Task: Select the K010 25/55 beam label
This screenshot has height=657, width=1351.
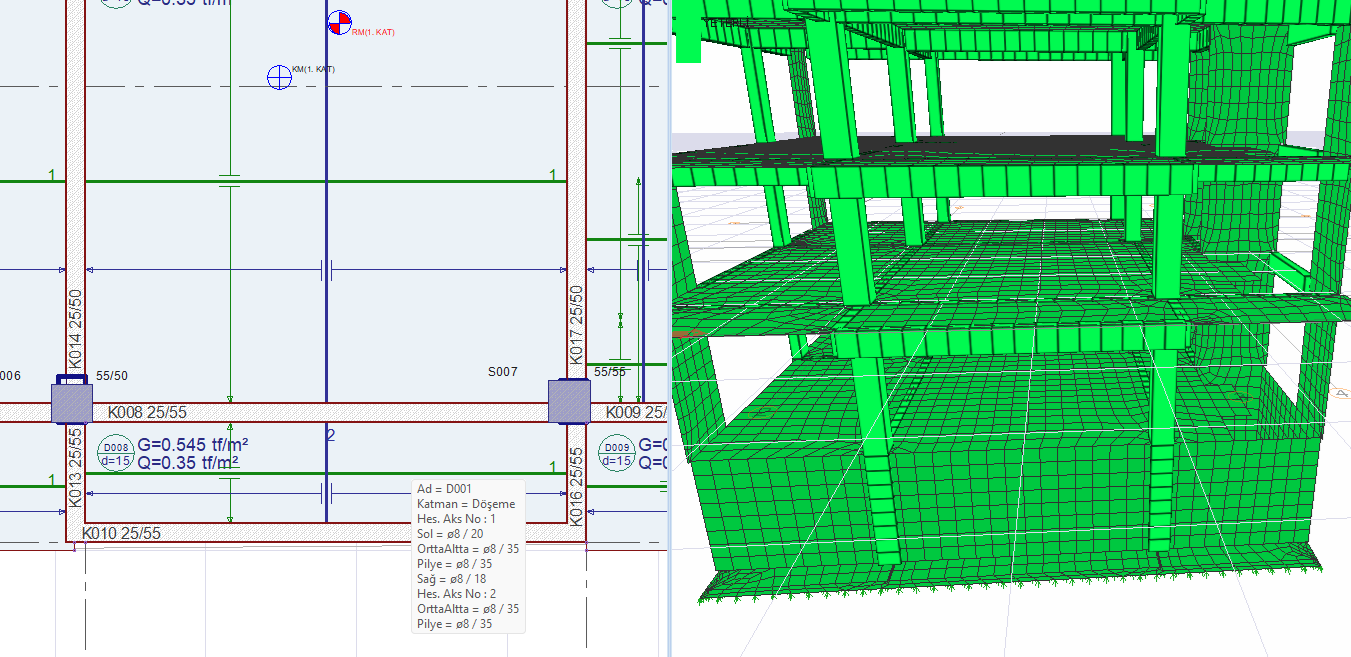Action: 122,534
